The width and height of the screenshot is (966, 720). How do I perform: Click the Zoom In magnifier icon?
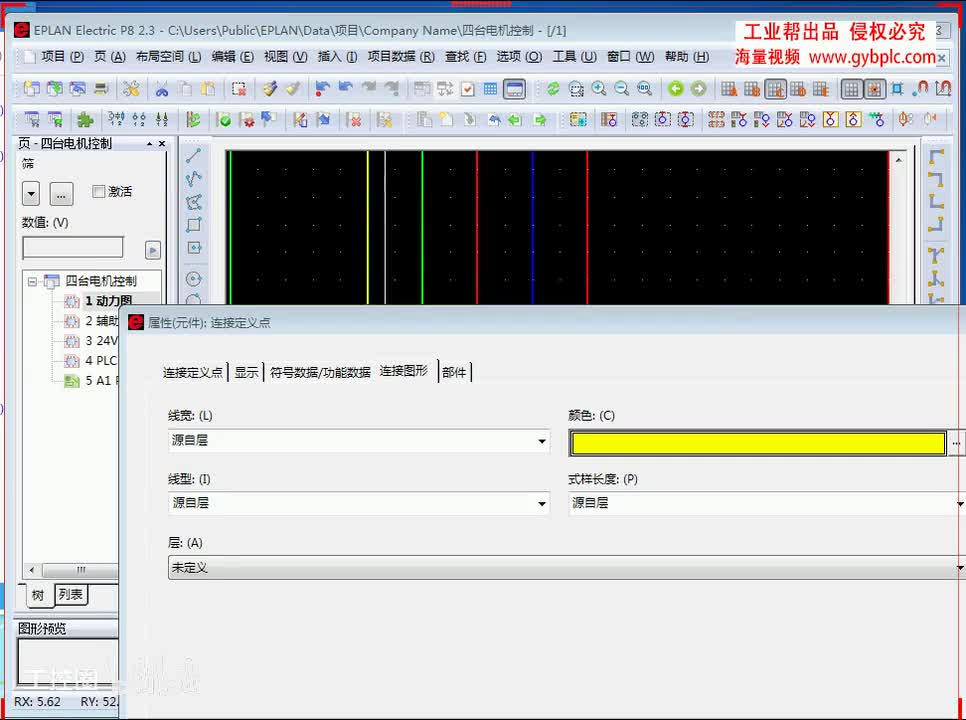(x=599, y=89)
